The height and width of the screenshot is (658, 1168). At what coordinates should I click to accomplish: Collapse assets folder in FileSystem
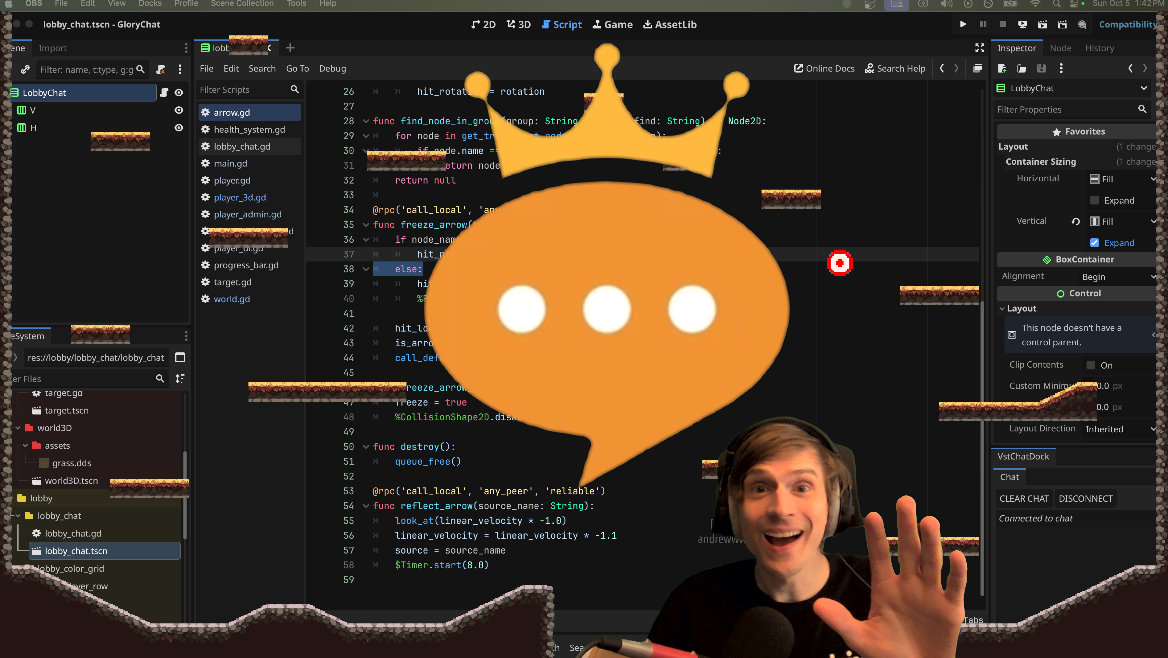(25, 446)
